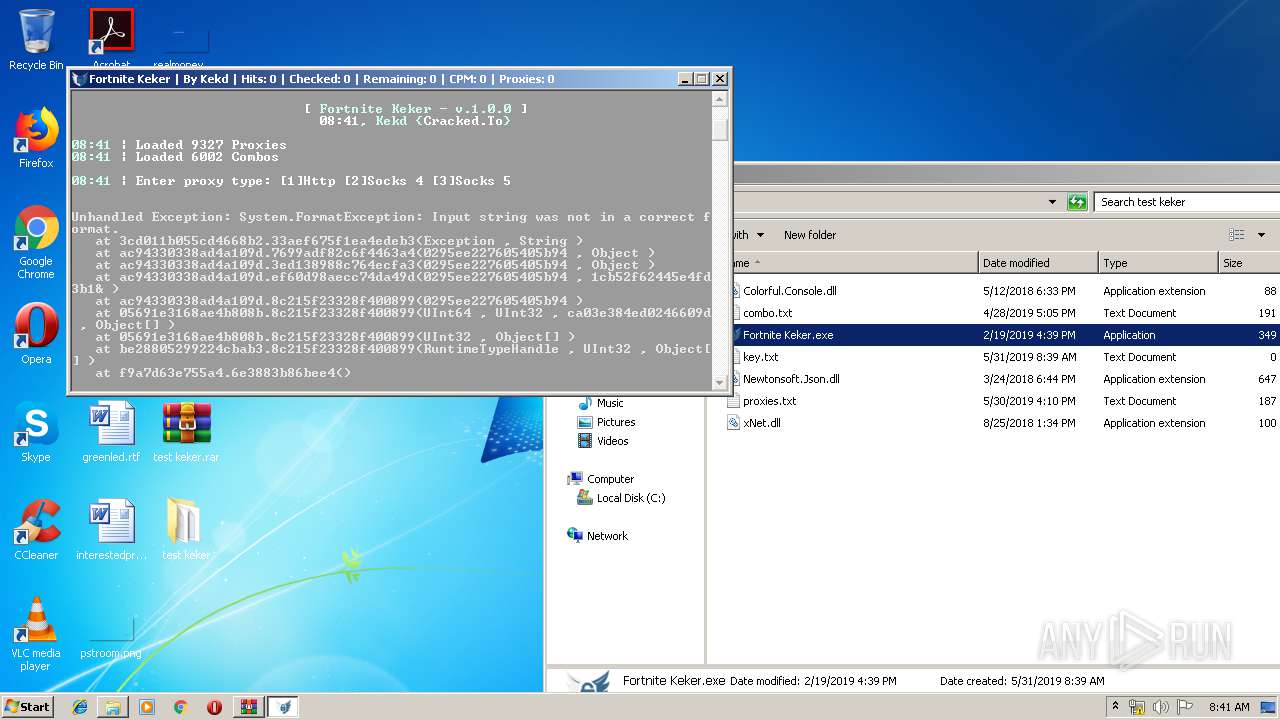Viewport: 1280px width, 720px height.
Task: Click New folder in Explorer toolbar
Action: click(810, 235)
